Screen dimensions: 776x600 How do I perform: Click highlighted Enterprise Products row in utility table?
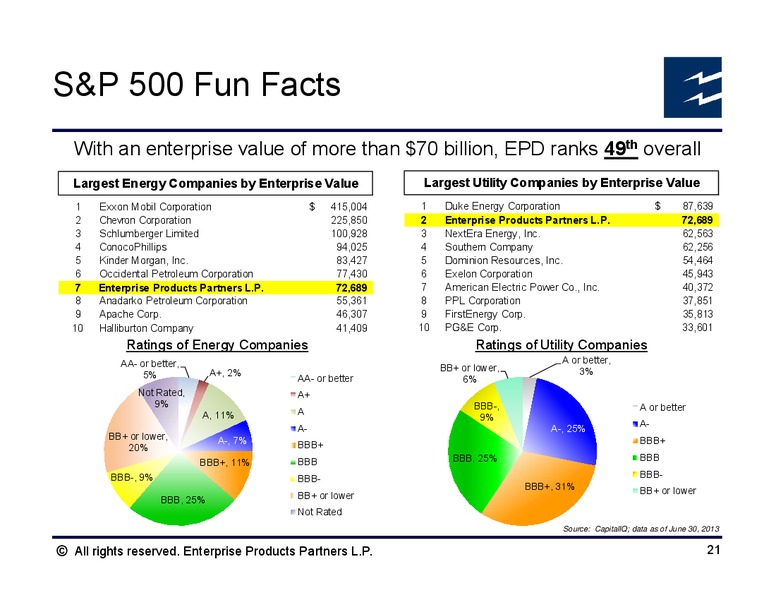click(x=561, y=220)
